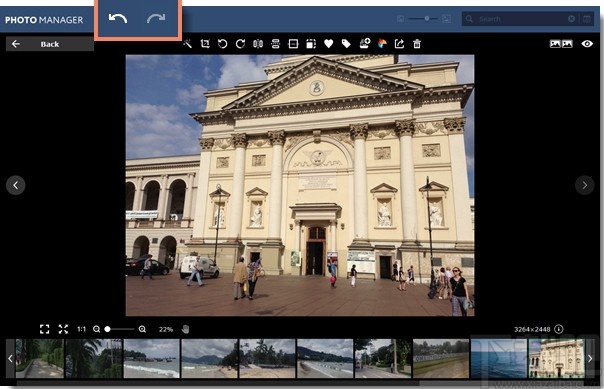This screenshot has width=604, height=389.
Task: Click the large-thumbnail icon right of the top slider
Action: pyautogui.click(x=446, y=18)
